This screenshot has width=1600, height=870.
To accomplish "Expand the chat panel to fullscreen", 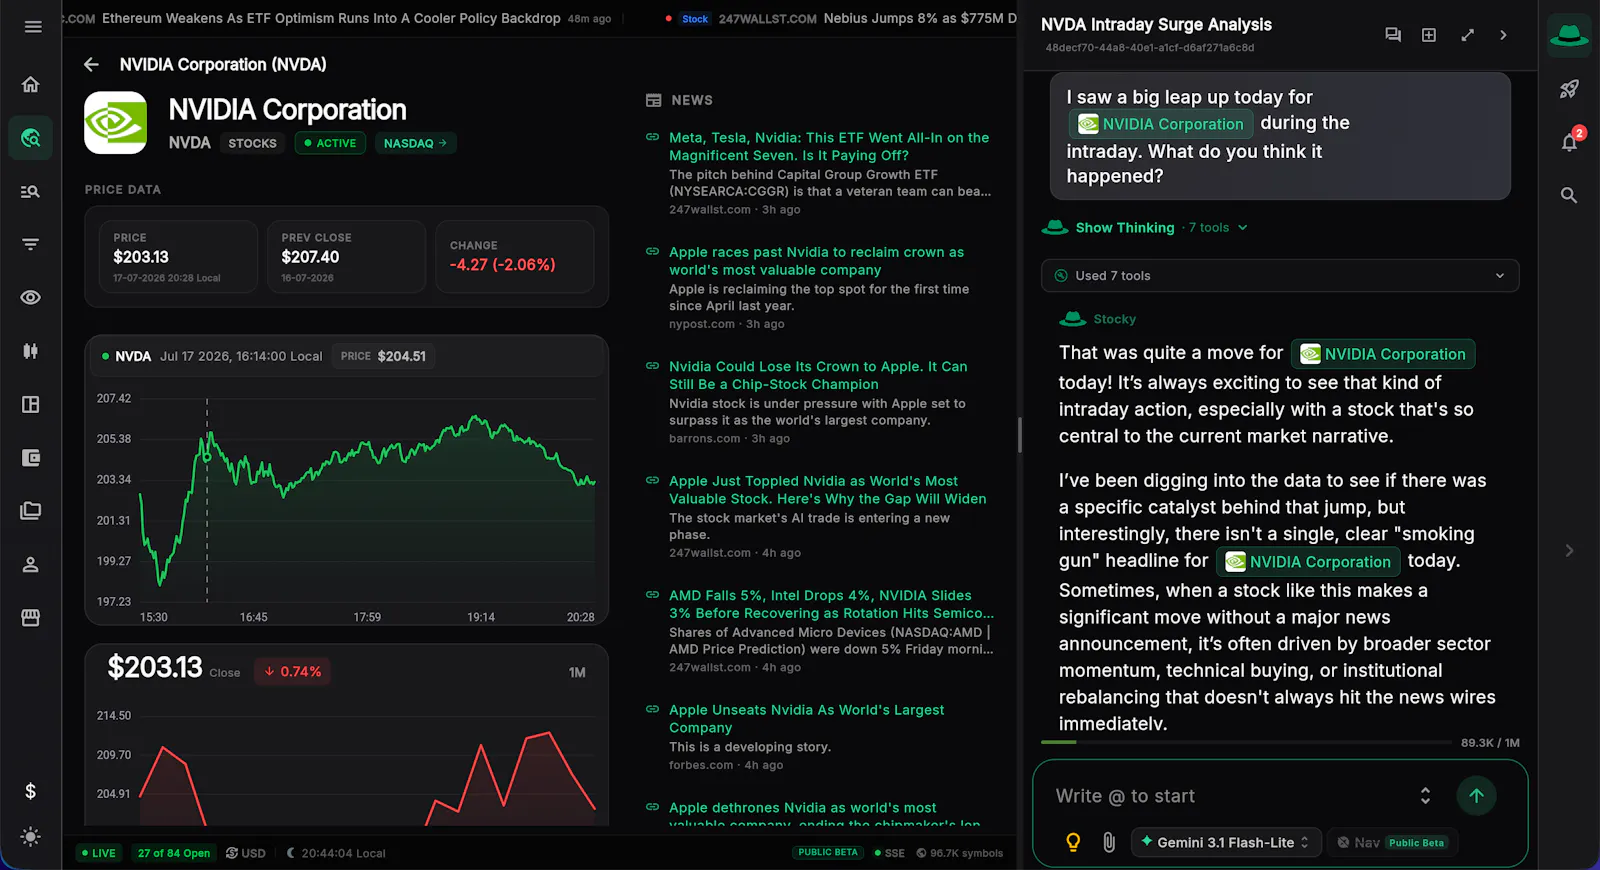I will [1467, 35].
